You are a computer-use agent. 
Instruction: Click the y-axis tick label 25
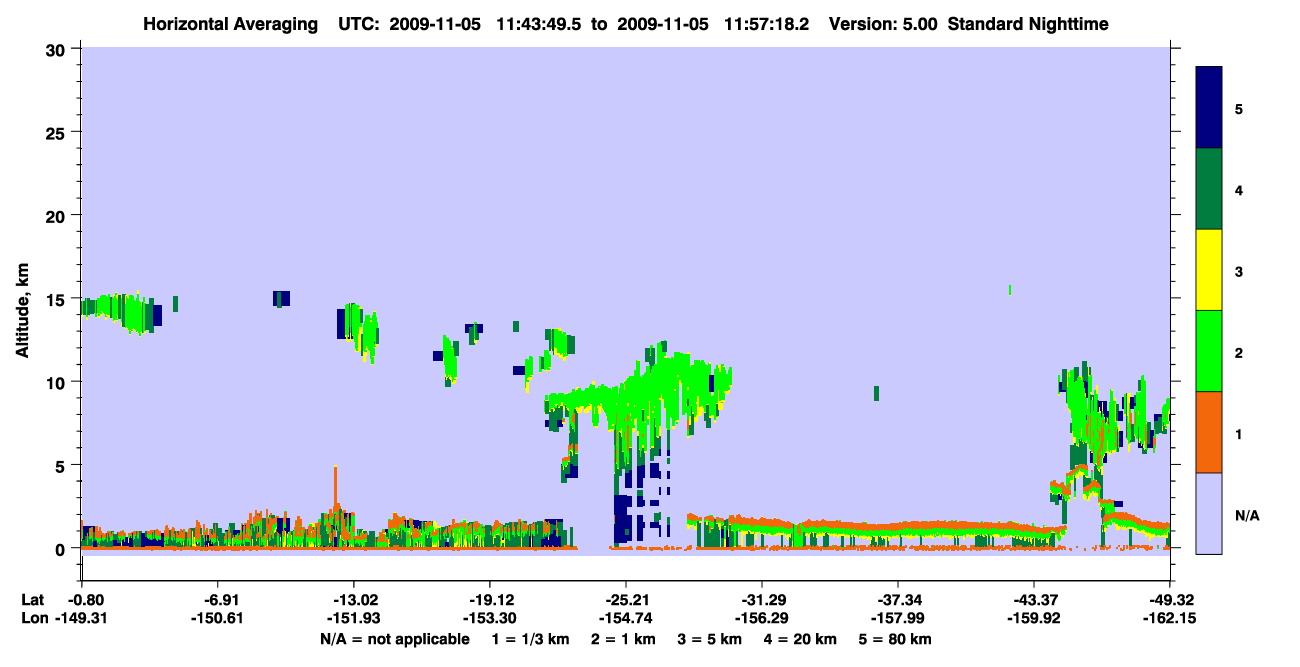58,132
